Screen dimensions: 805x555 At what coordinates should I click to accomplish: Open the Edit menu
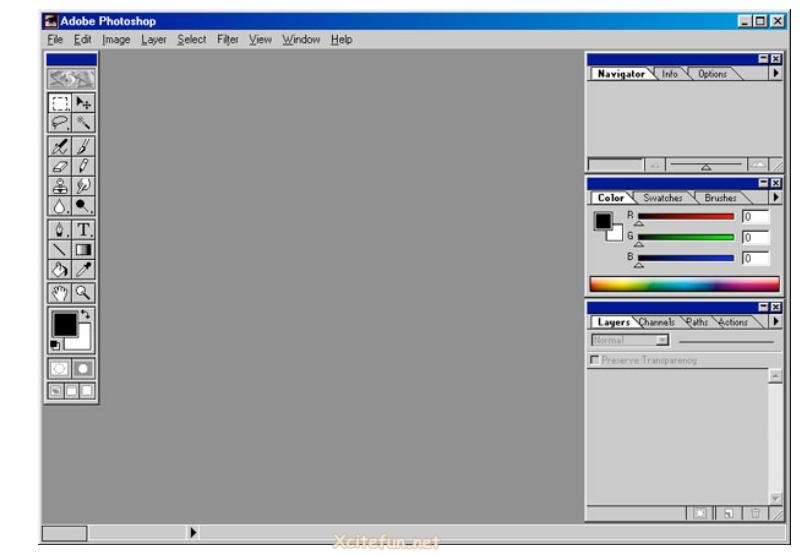pos(82,40)
